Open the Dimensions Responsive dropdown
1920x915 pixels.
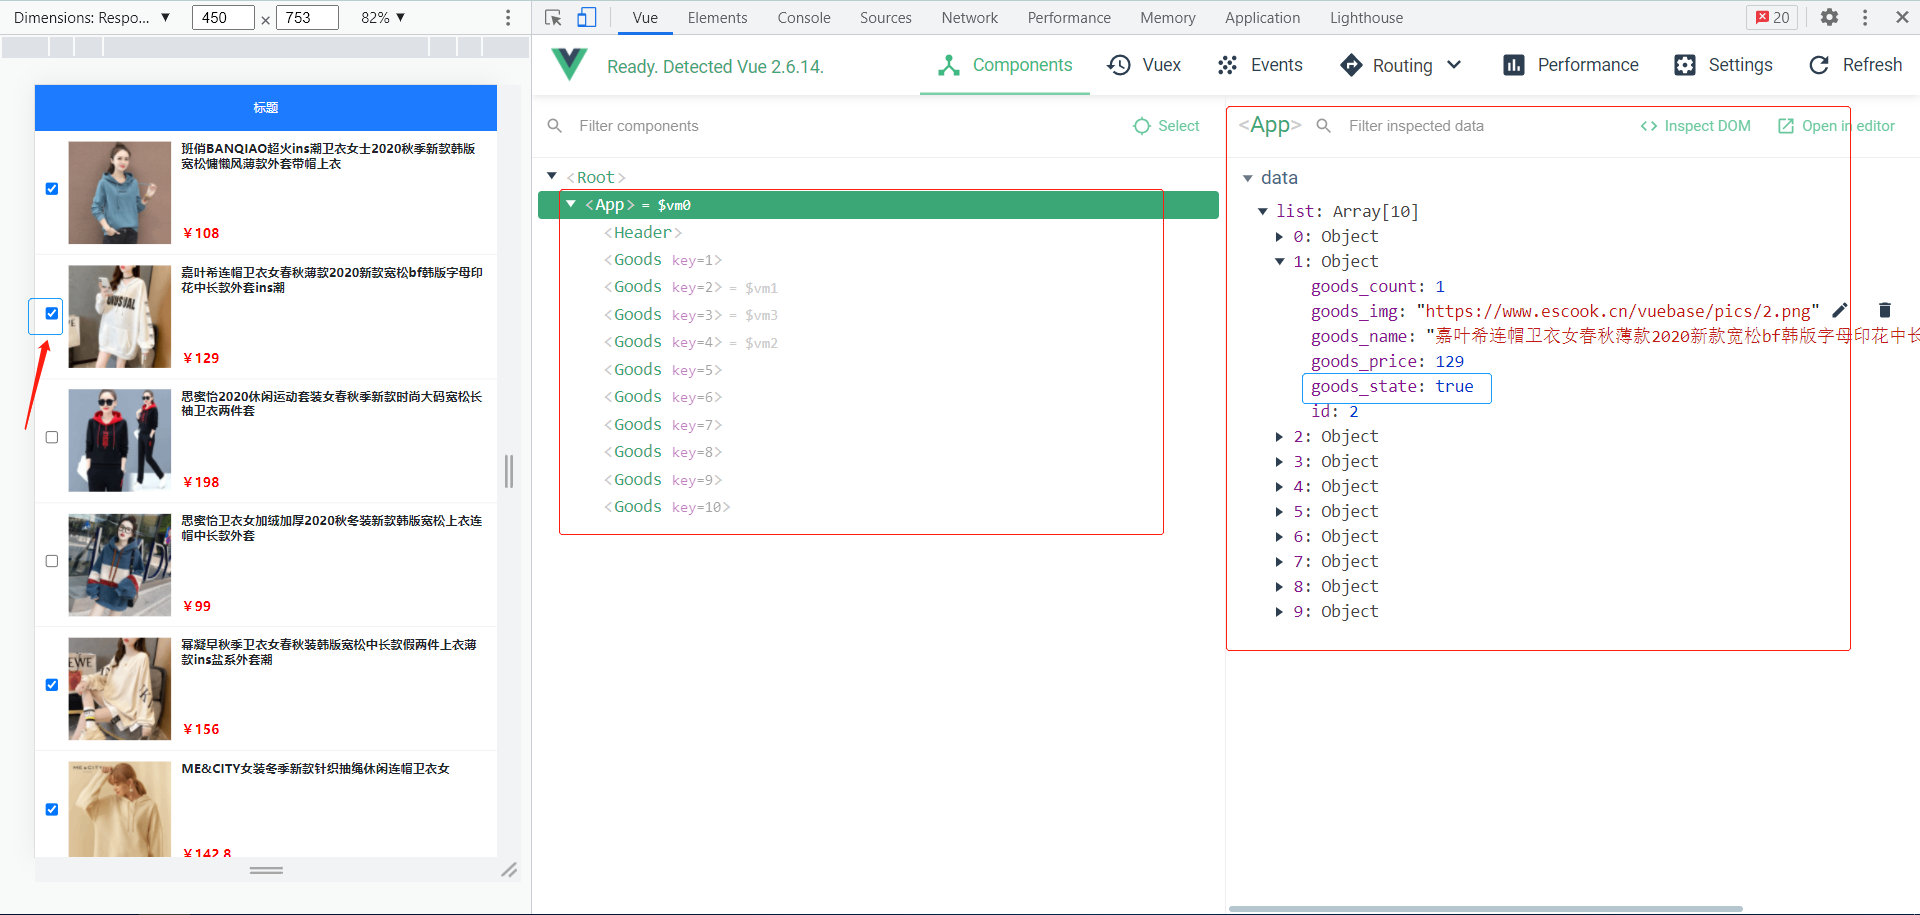click(x=92, y=18)
